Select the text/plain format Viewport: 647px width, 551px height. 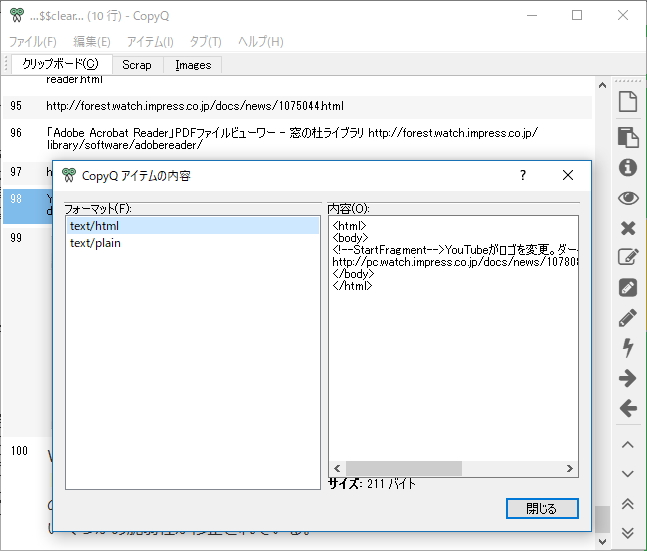click(193, 243)
